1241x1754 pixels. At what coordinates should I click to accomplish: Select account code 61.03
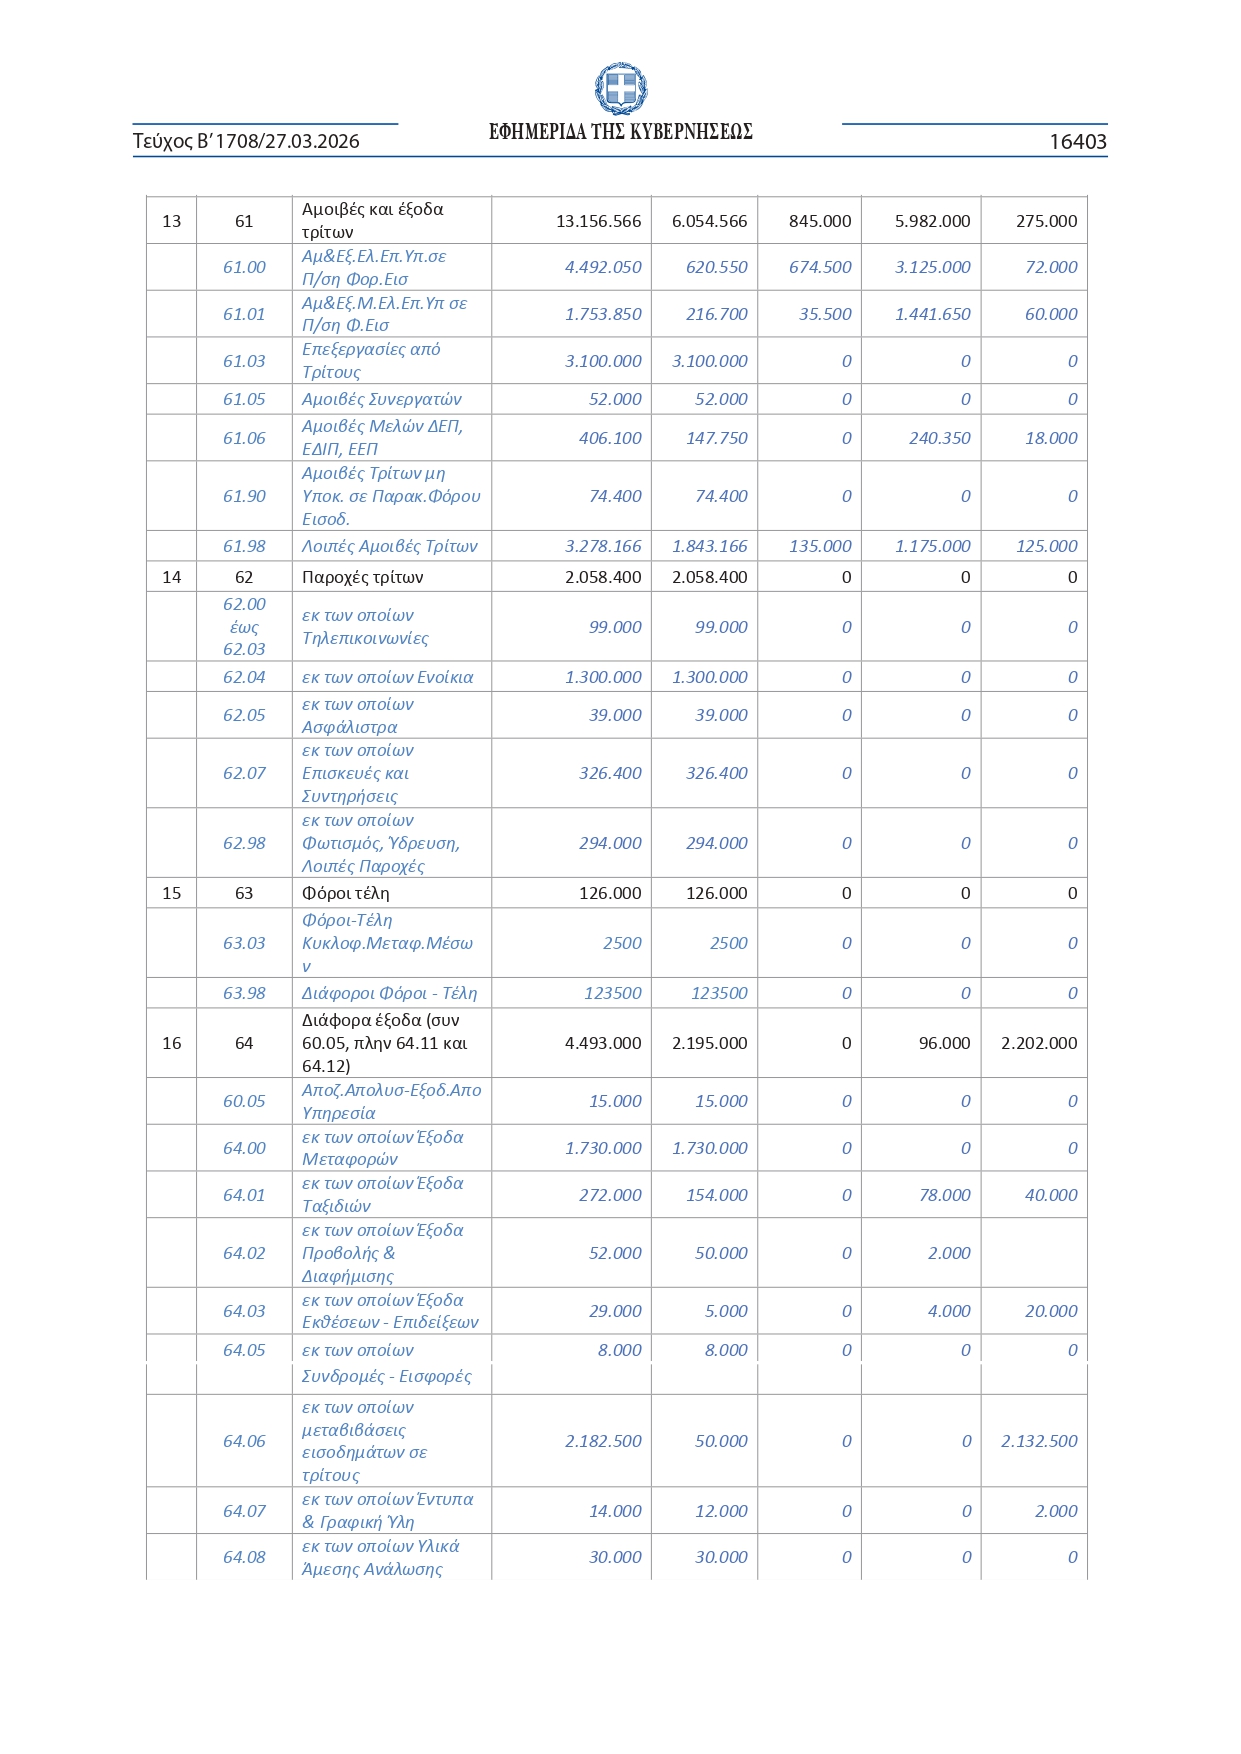(x=244, y=361)
